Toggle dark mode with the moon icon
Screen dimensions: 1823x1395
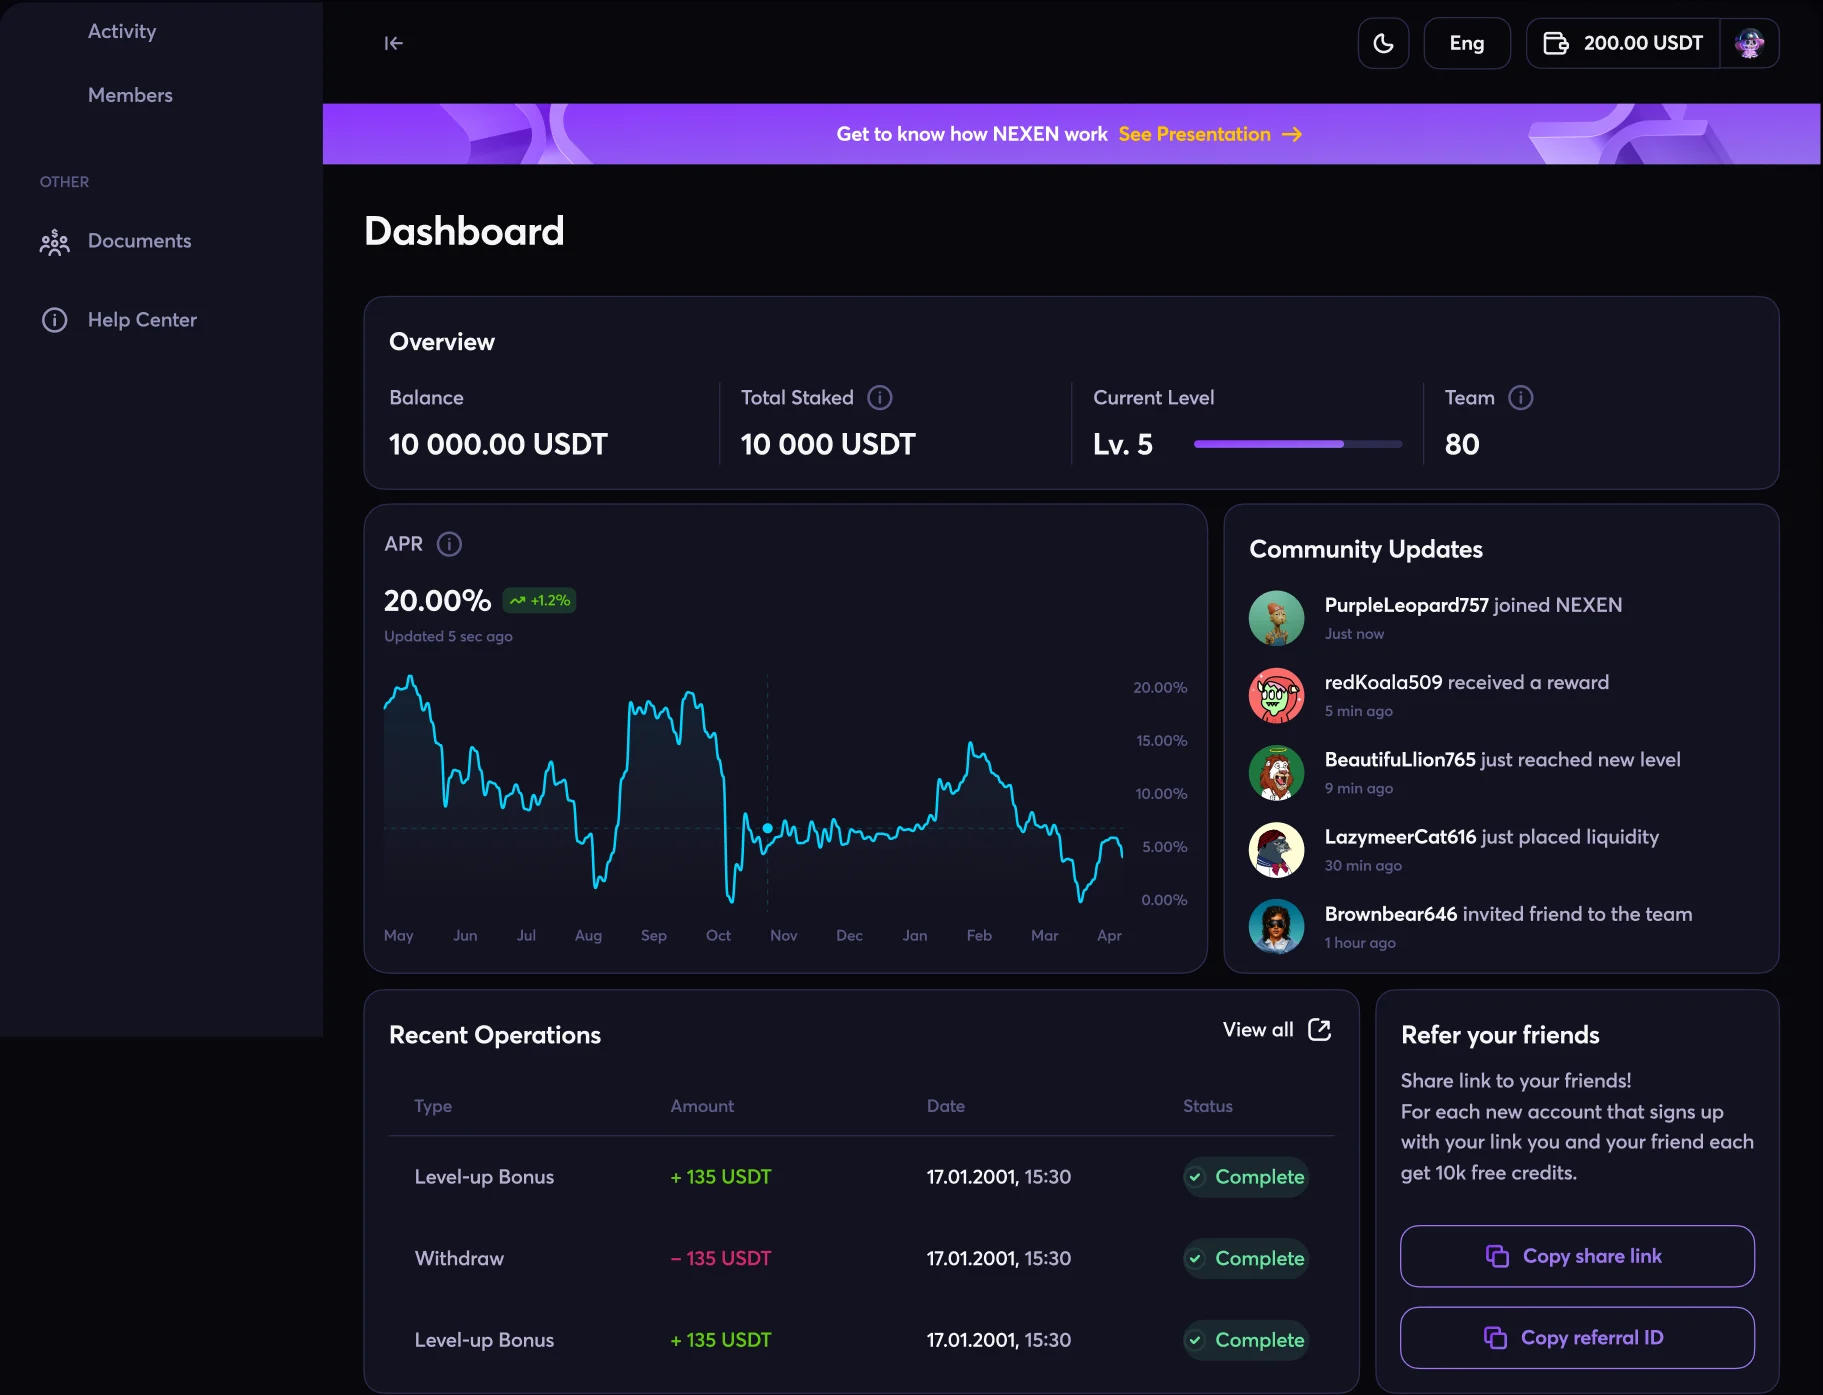(1383, 43)
